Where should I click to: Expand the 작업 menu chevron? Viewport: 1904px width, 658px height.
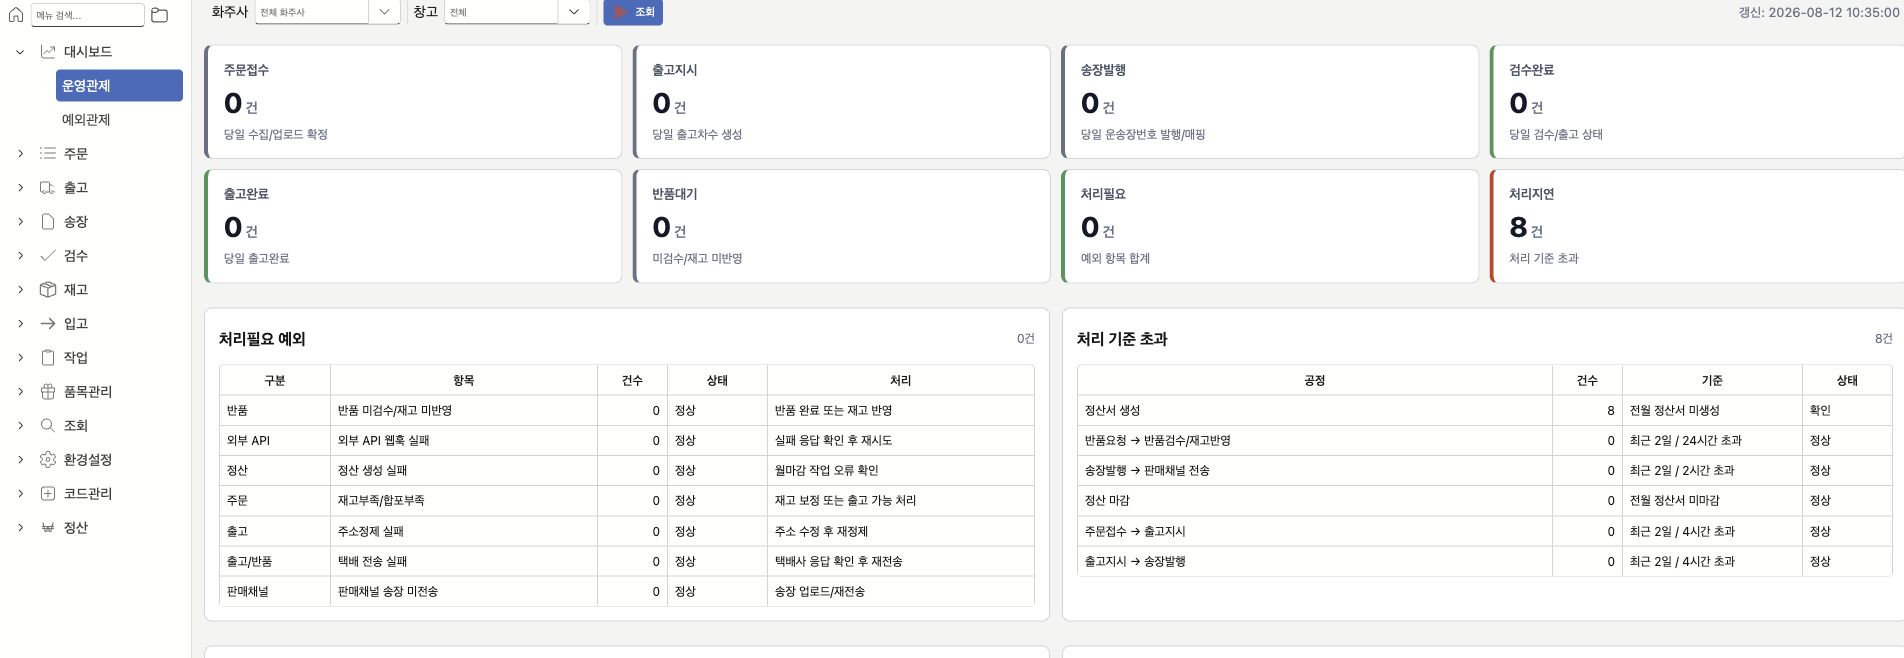coord(20,357)
